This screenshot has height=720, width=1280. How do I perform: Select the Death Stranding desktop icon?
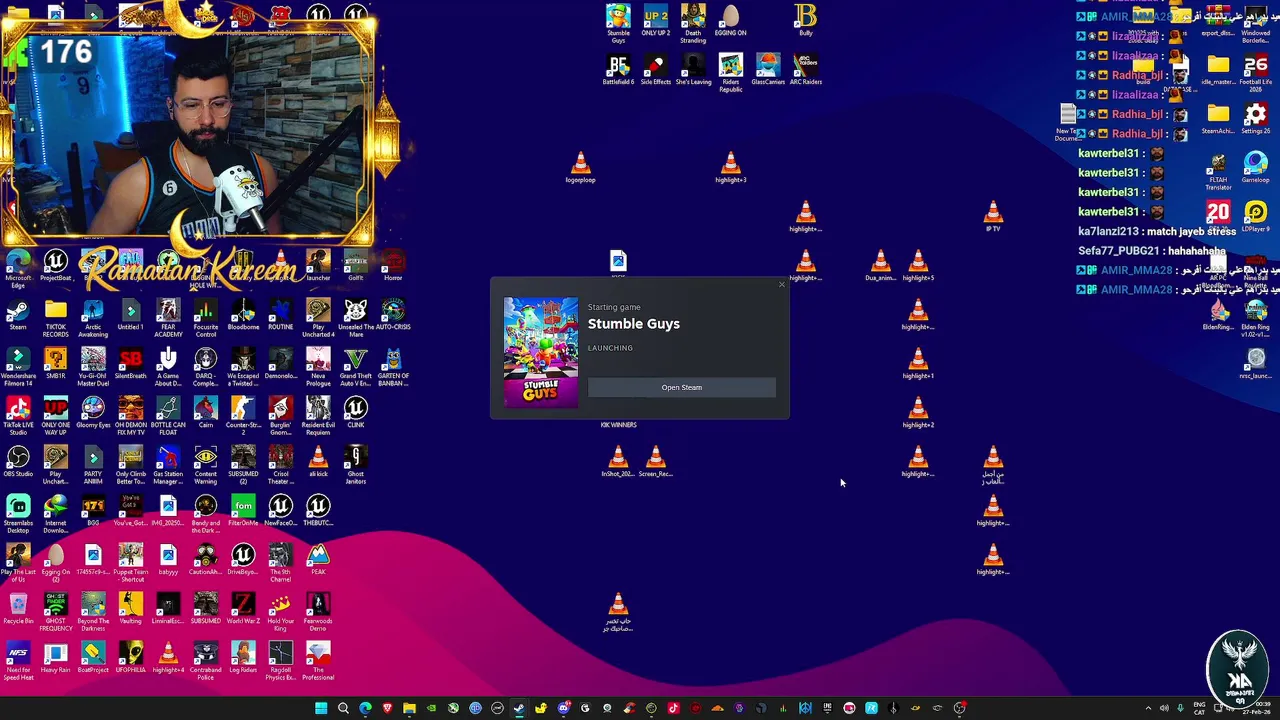pyautogui.click(x=693, y=23)
